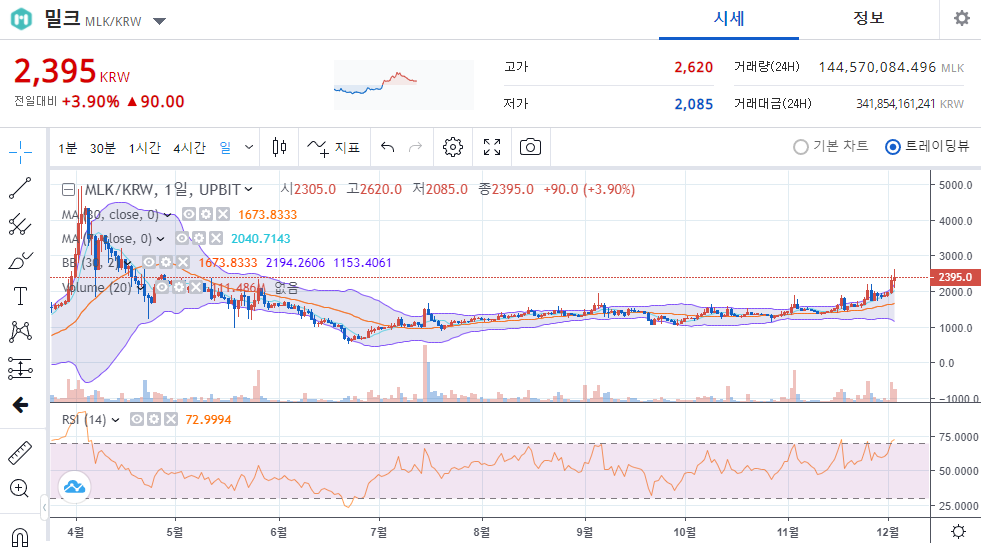Click the 2395.0 current price label
Image resolution: width=981 pixels, height=547 pixels.
point(955,277)
